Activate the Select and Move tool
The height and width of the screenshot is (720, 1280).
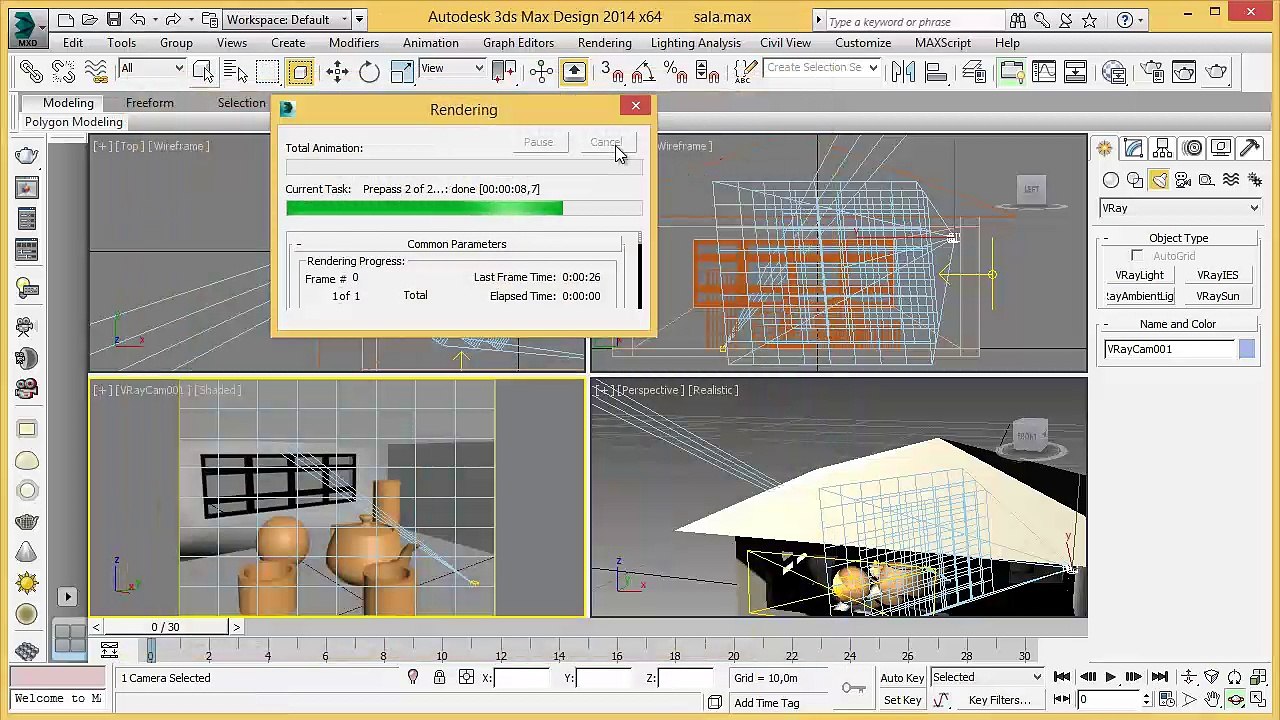point(337,71)
